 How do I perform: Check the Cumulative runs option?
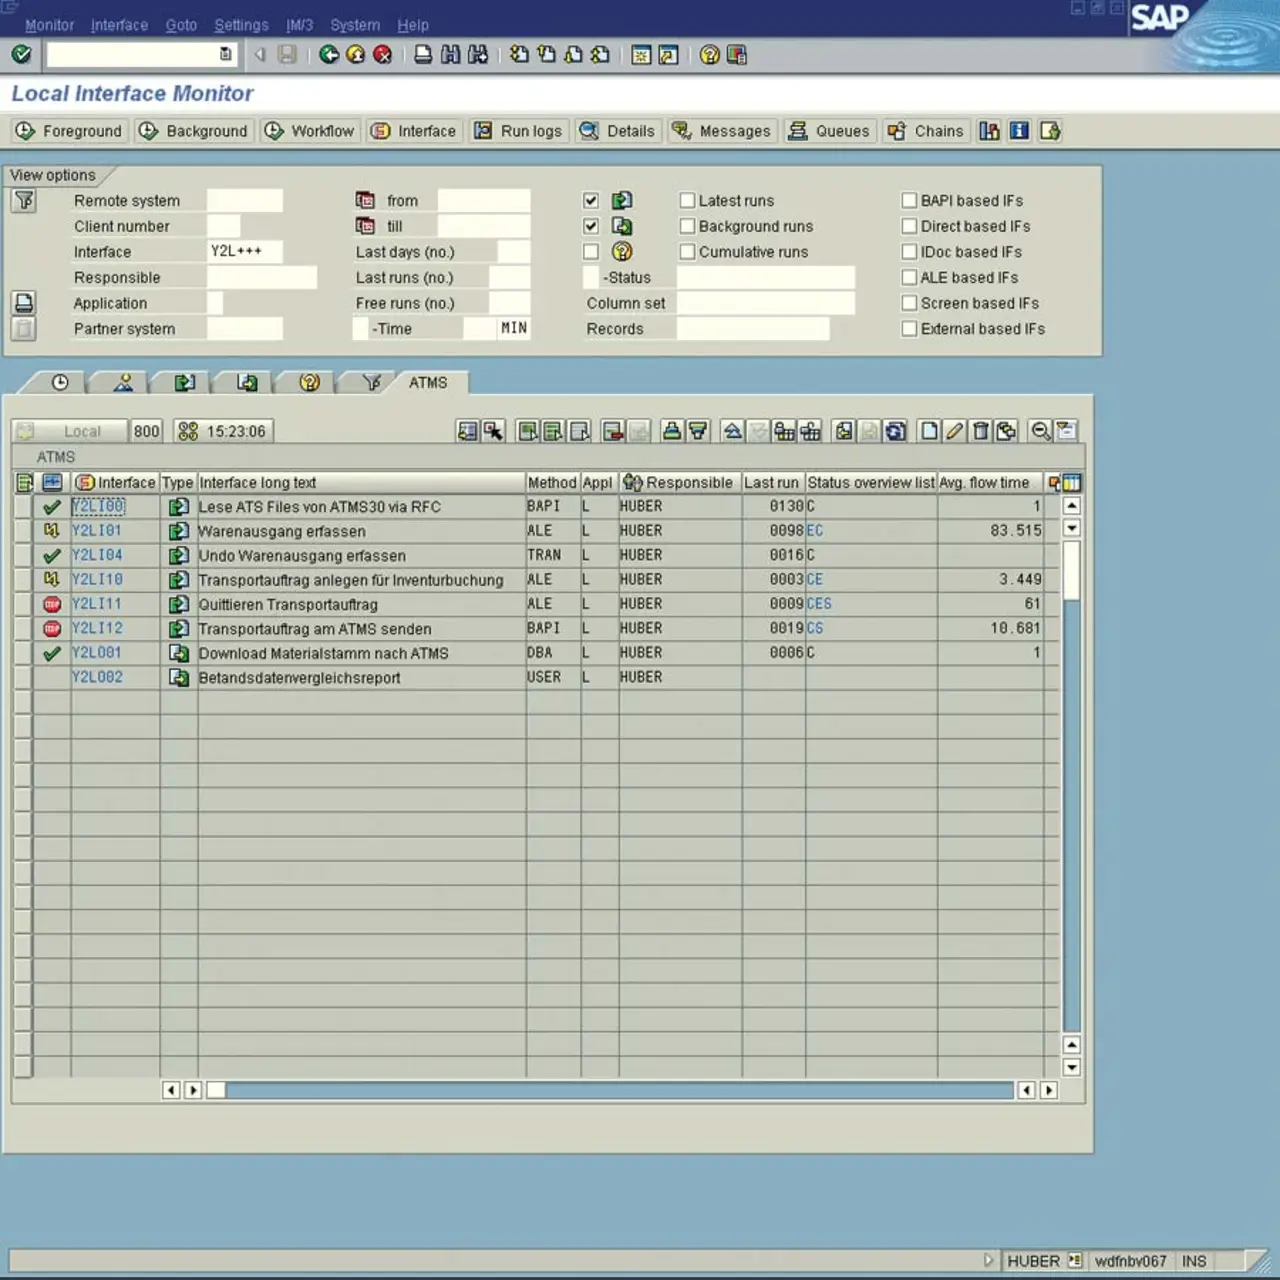coord(687,252)
